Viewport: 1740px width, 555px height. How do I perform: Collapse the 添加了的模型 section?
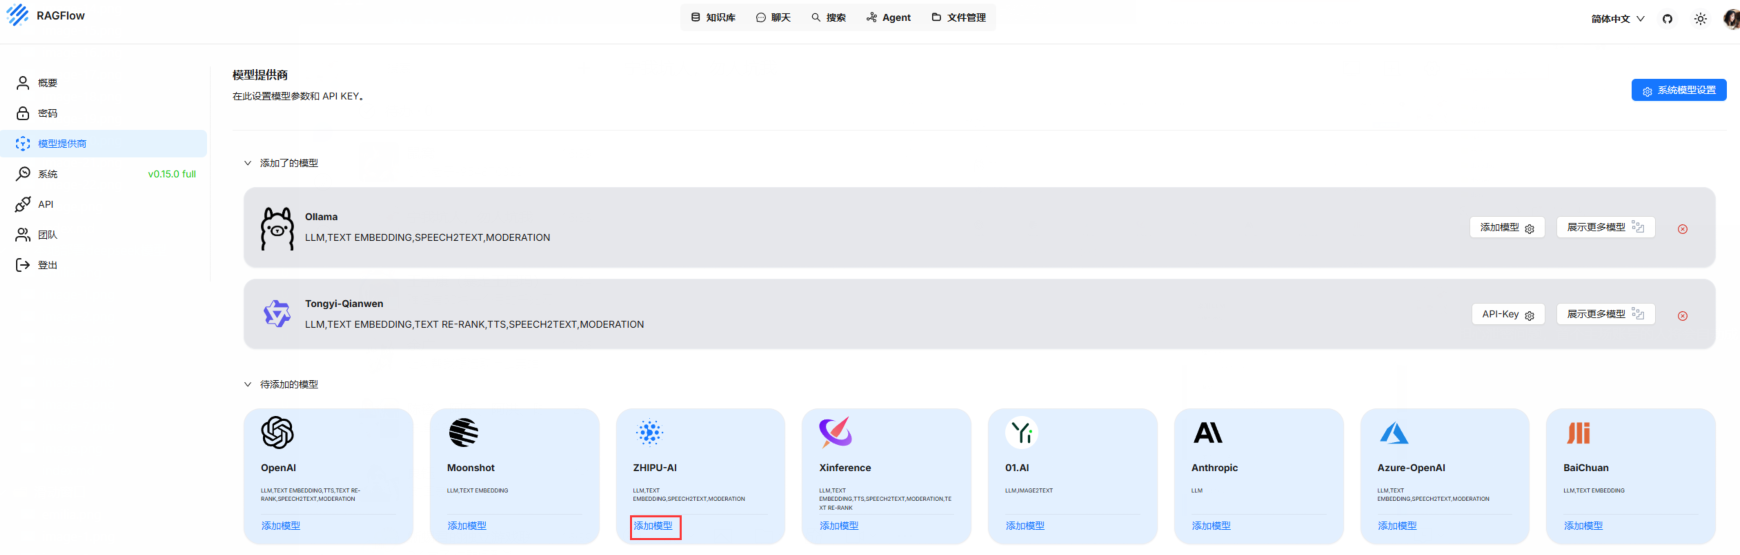click(248, 163)
